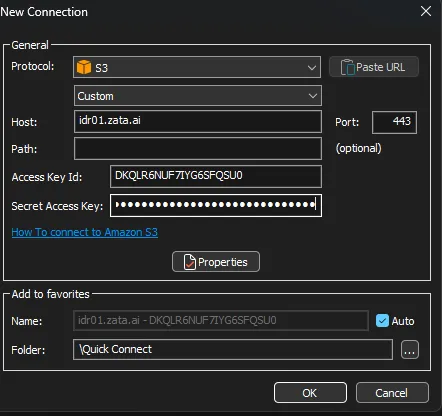Click the Folder field with \Quick Connect

click(x=233, y=349)
